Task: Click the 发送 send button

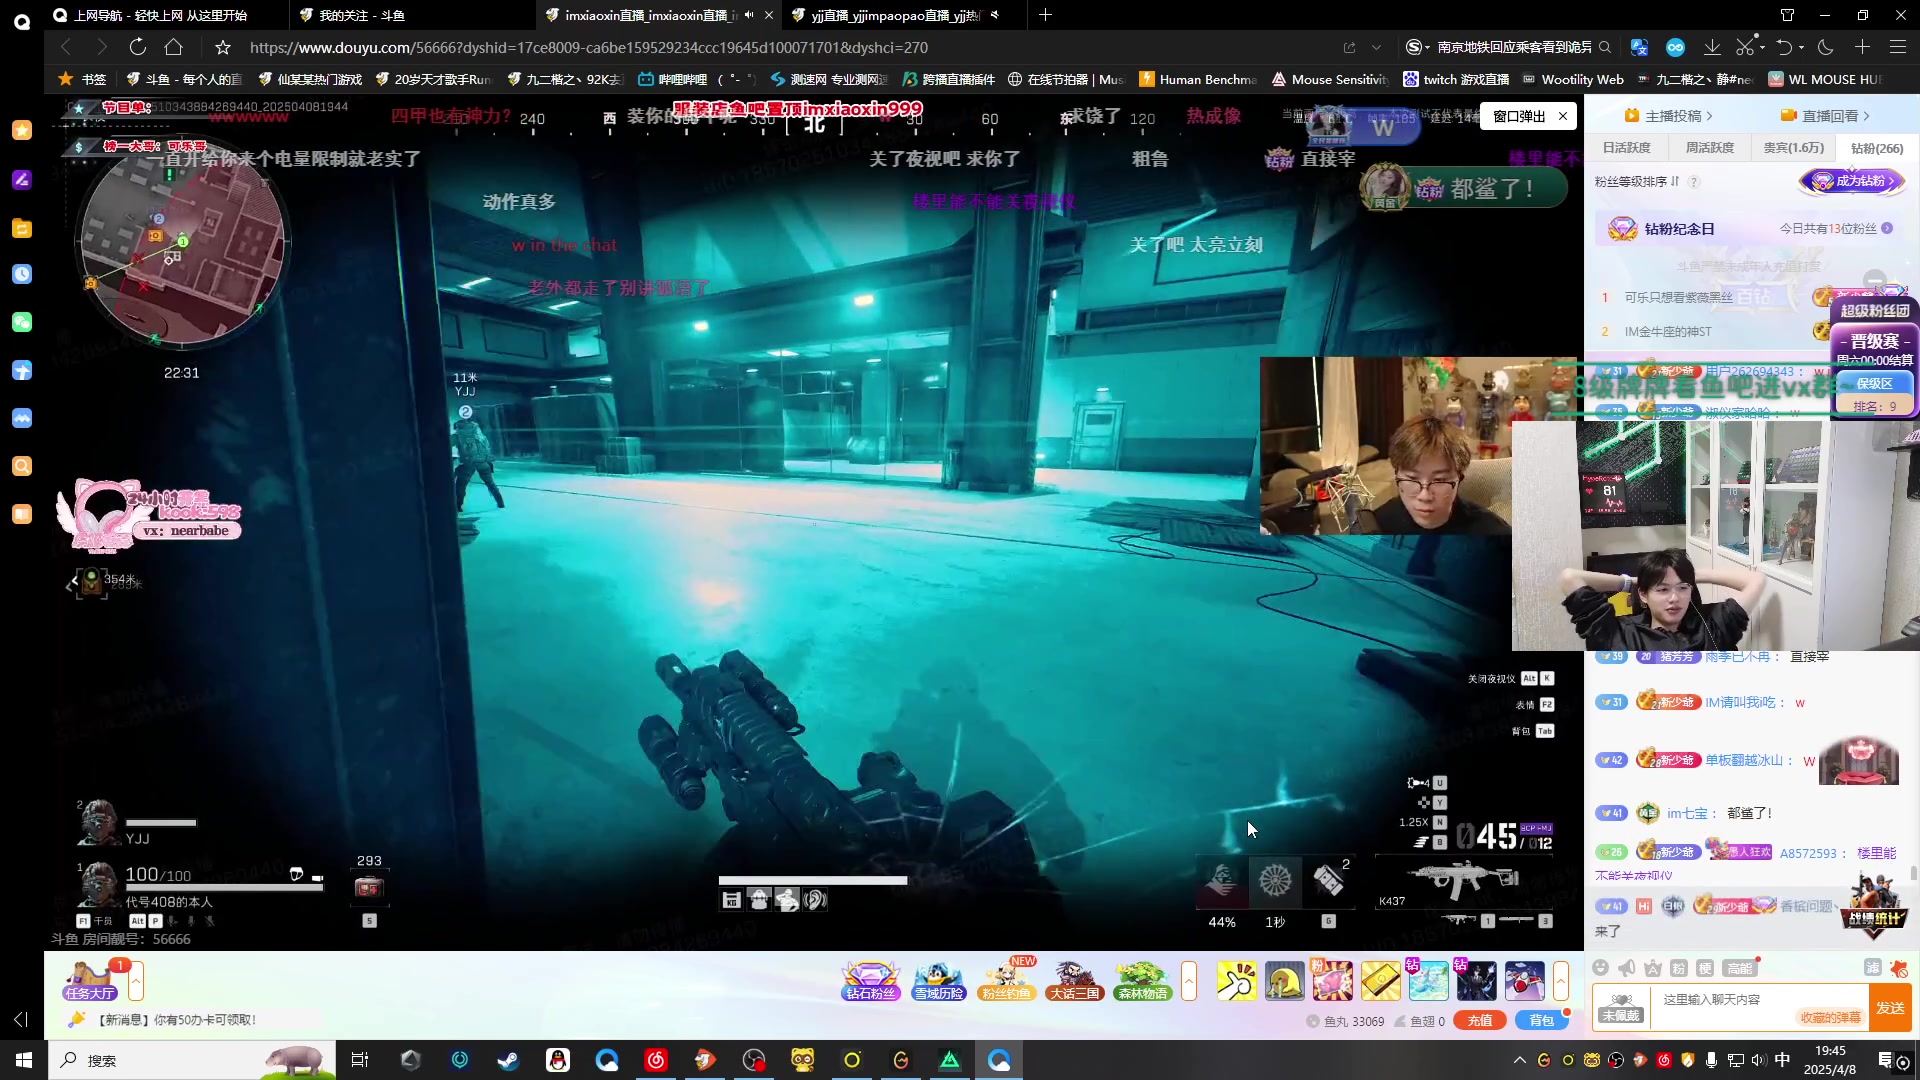Action: [1890, 1007]
